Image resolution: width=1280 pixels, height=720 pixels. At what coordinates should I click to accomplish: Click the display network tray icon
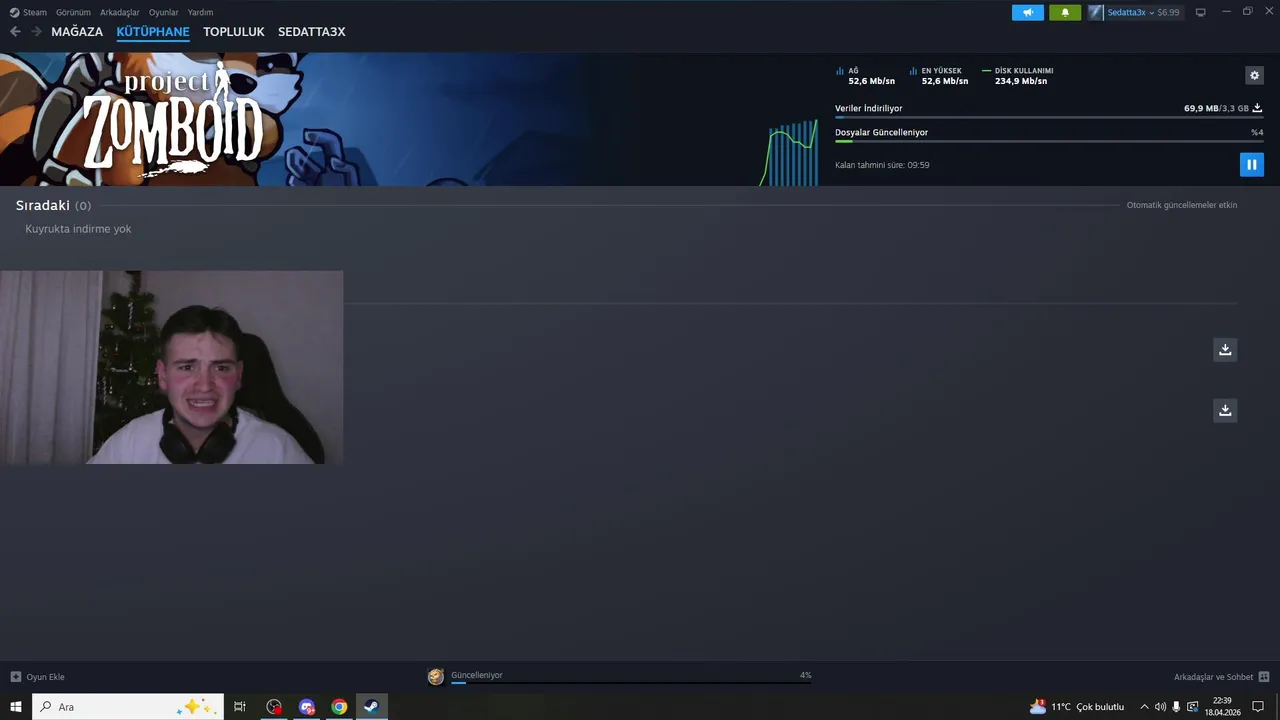1192,707
